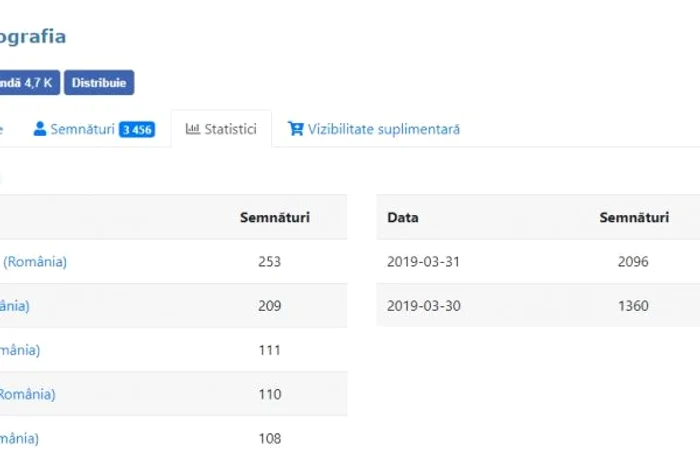This screenshot has width=700, height=453.
Task: Select the 108 signatures value
Action: tap(270, 438)
